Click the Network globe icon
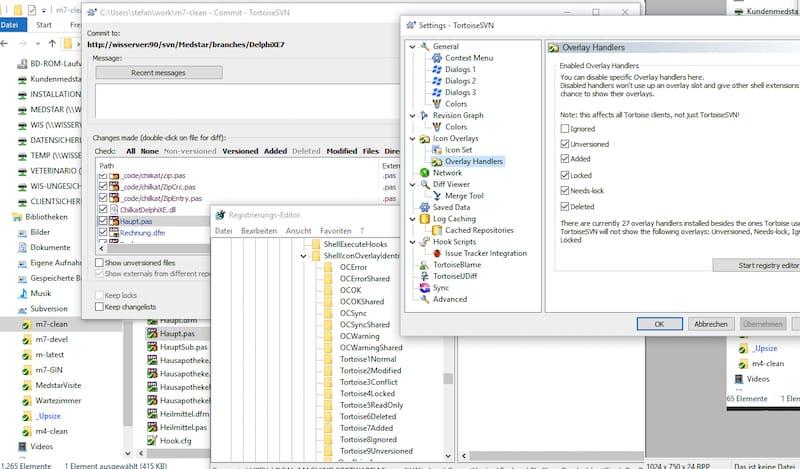Screen dimensions: 800x469 point(424,172)
